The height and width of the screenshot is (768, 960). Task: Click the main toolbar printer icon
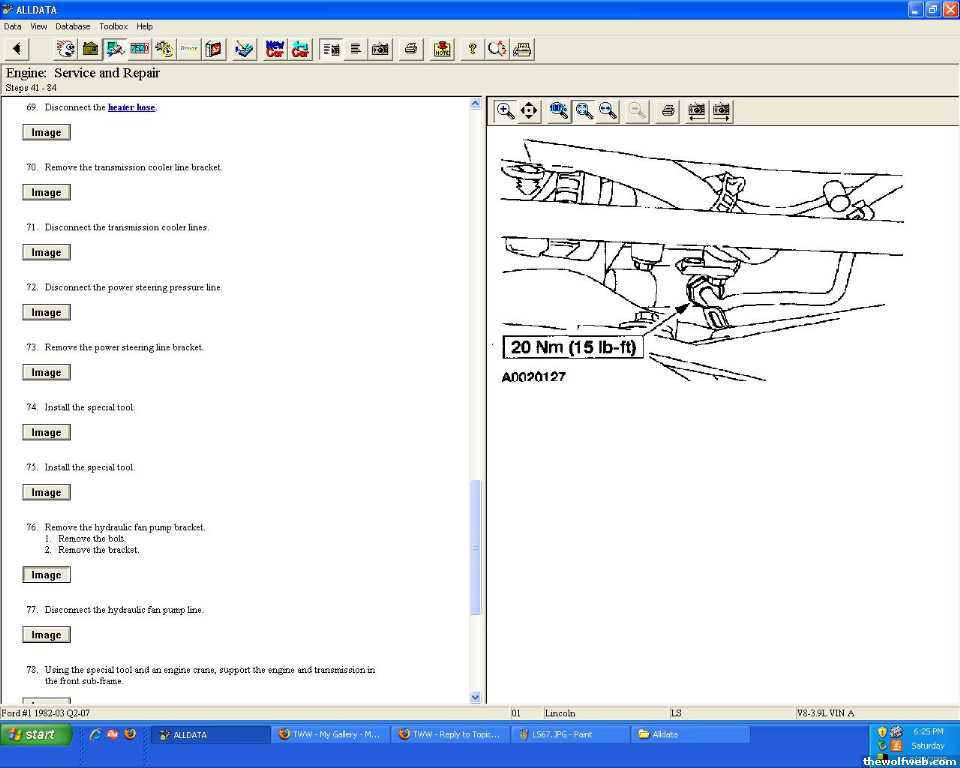[410, 49]
